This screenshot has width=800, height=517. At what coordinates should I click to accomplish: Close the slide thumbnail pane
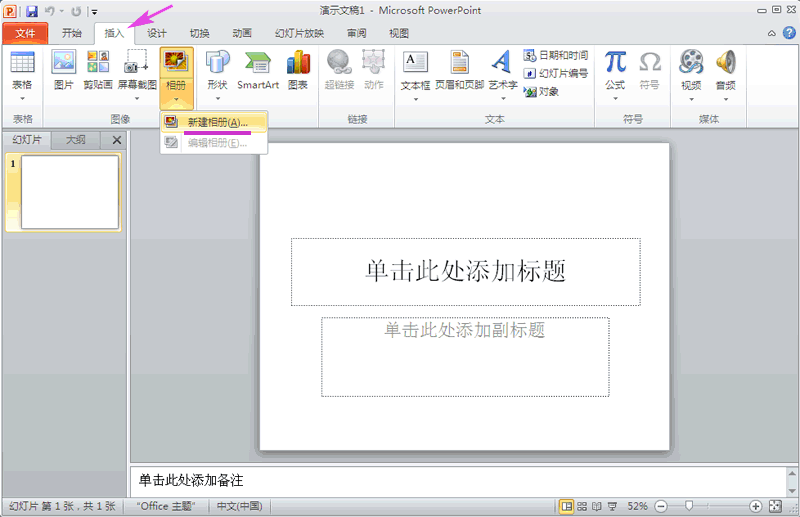coord(116,140)
